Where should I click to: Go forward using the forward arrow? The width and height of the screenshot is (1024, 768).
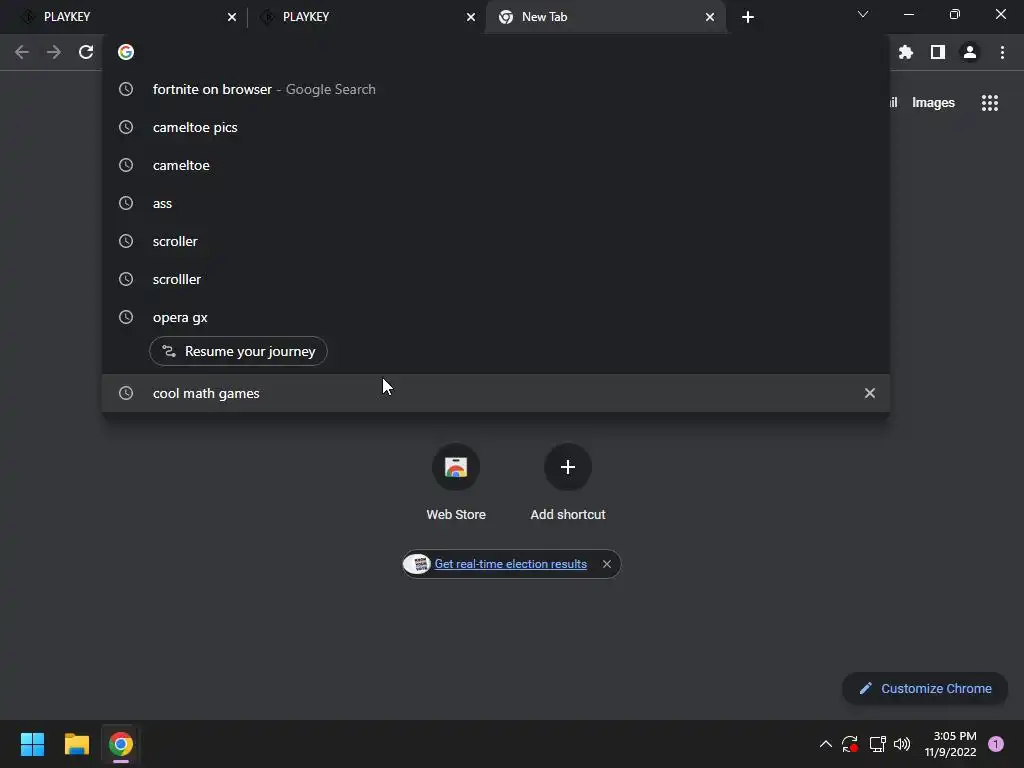[x=54, y=52]
